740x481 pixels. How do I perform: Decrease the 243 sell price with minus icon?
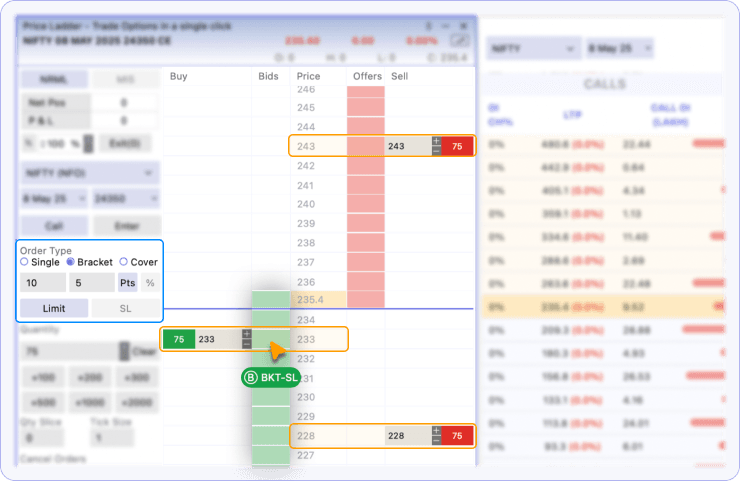[x=437, y=151]
